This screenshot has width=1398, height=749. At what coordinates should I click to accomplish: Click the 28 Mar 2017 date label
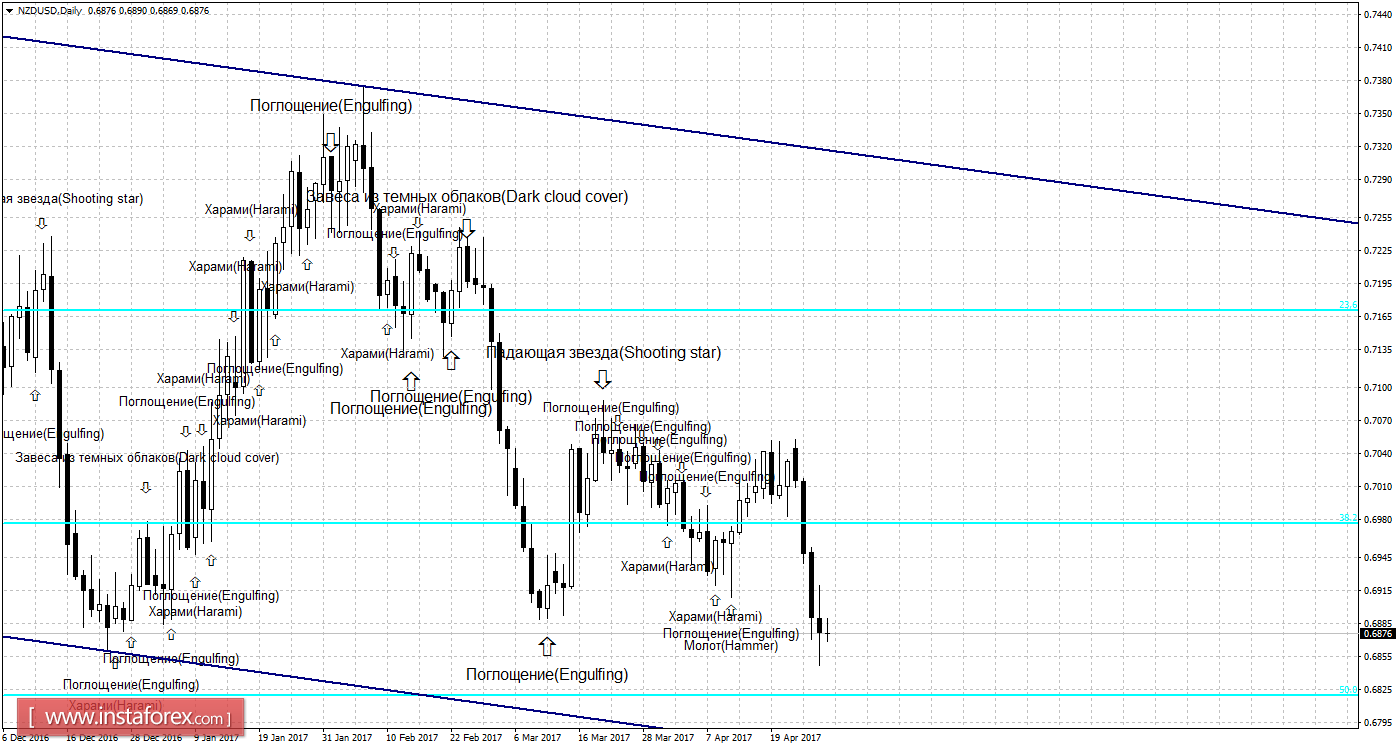click(x=667, y=738)
